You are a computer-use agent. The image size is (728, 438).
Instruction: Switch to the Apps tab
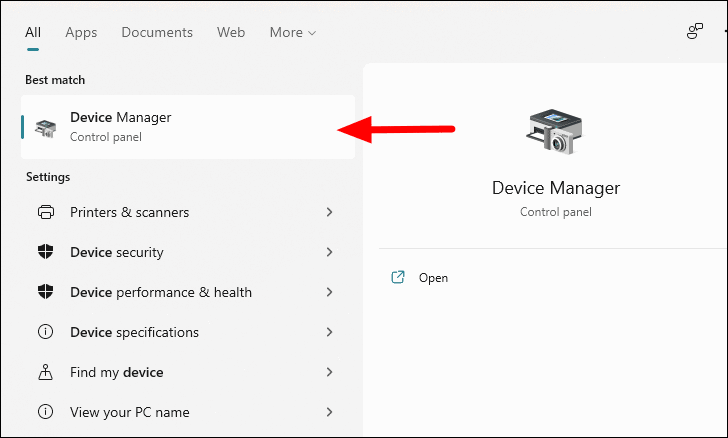(x=81, y=33)
